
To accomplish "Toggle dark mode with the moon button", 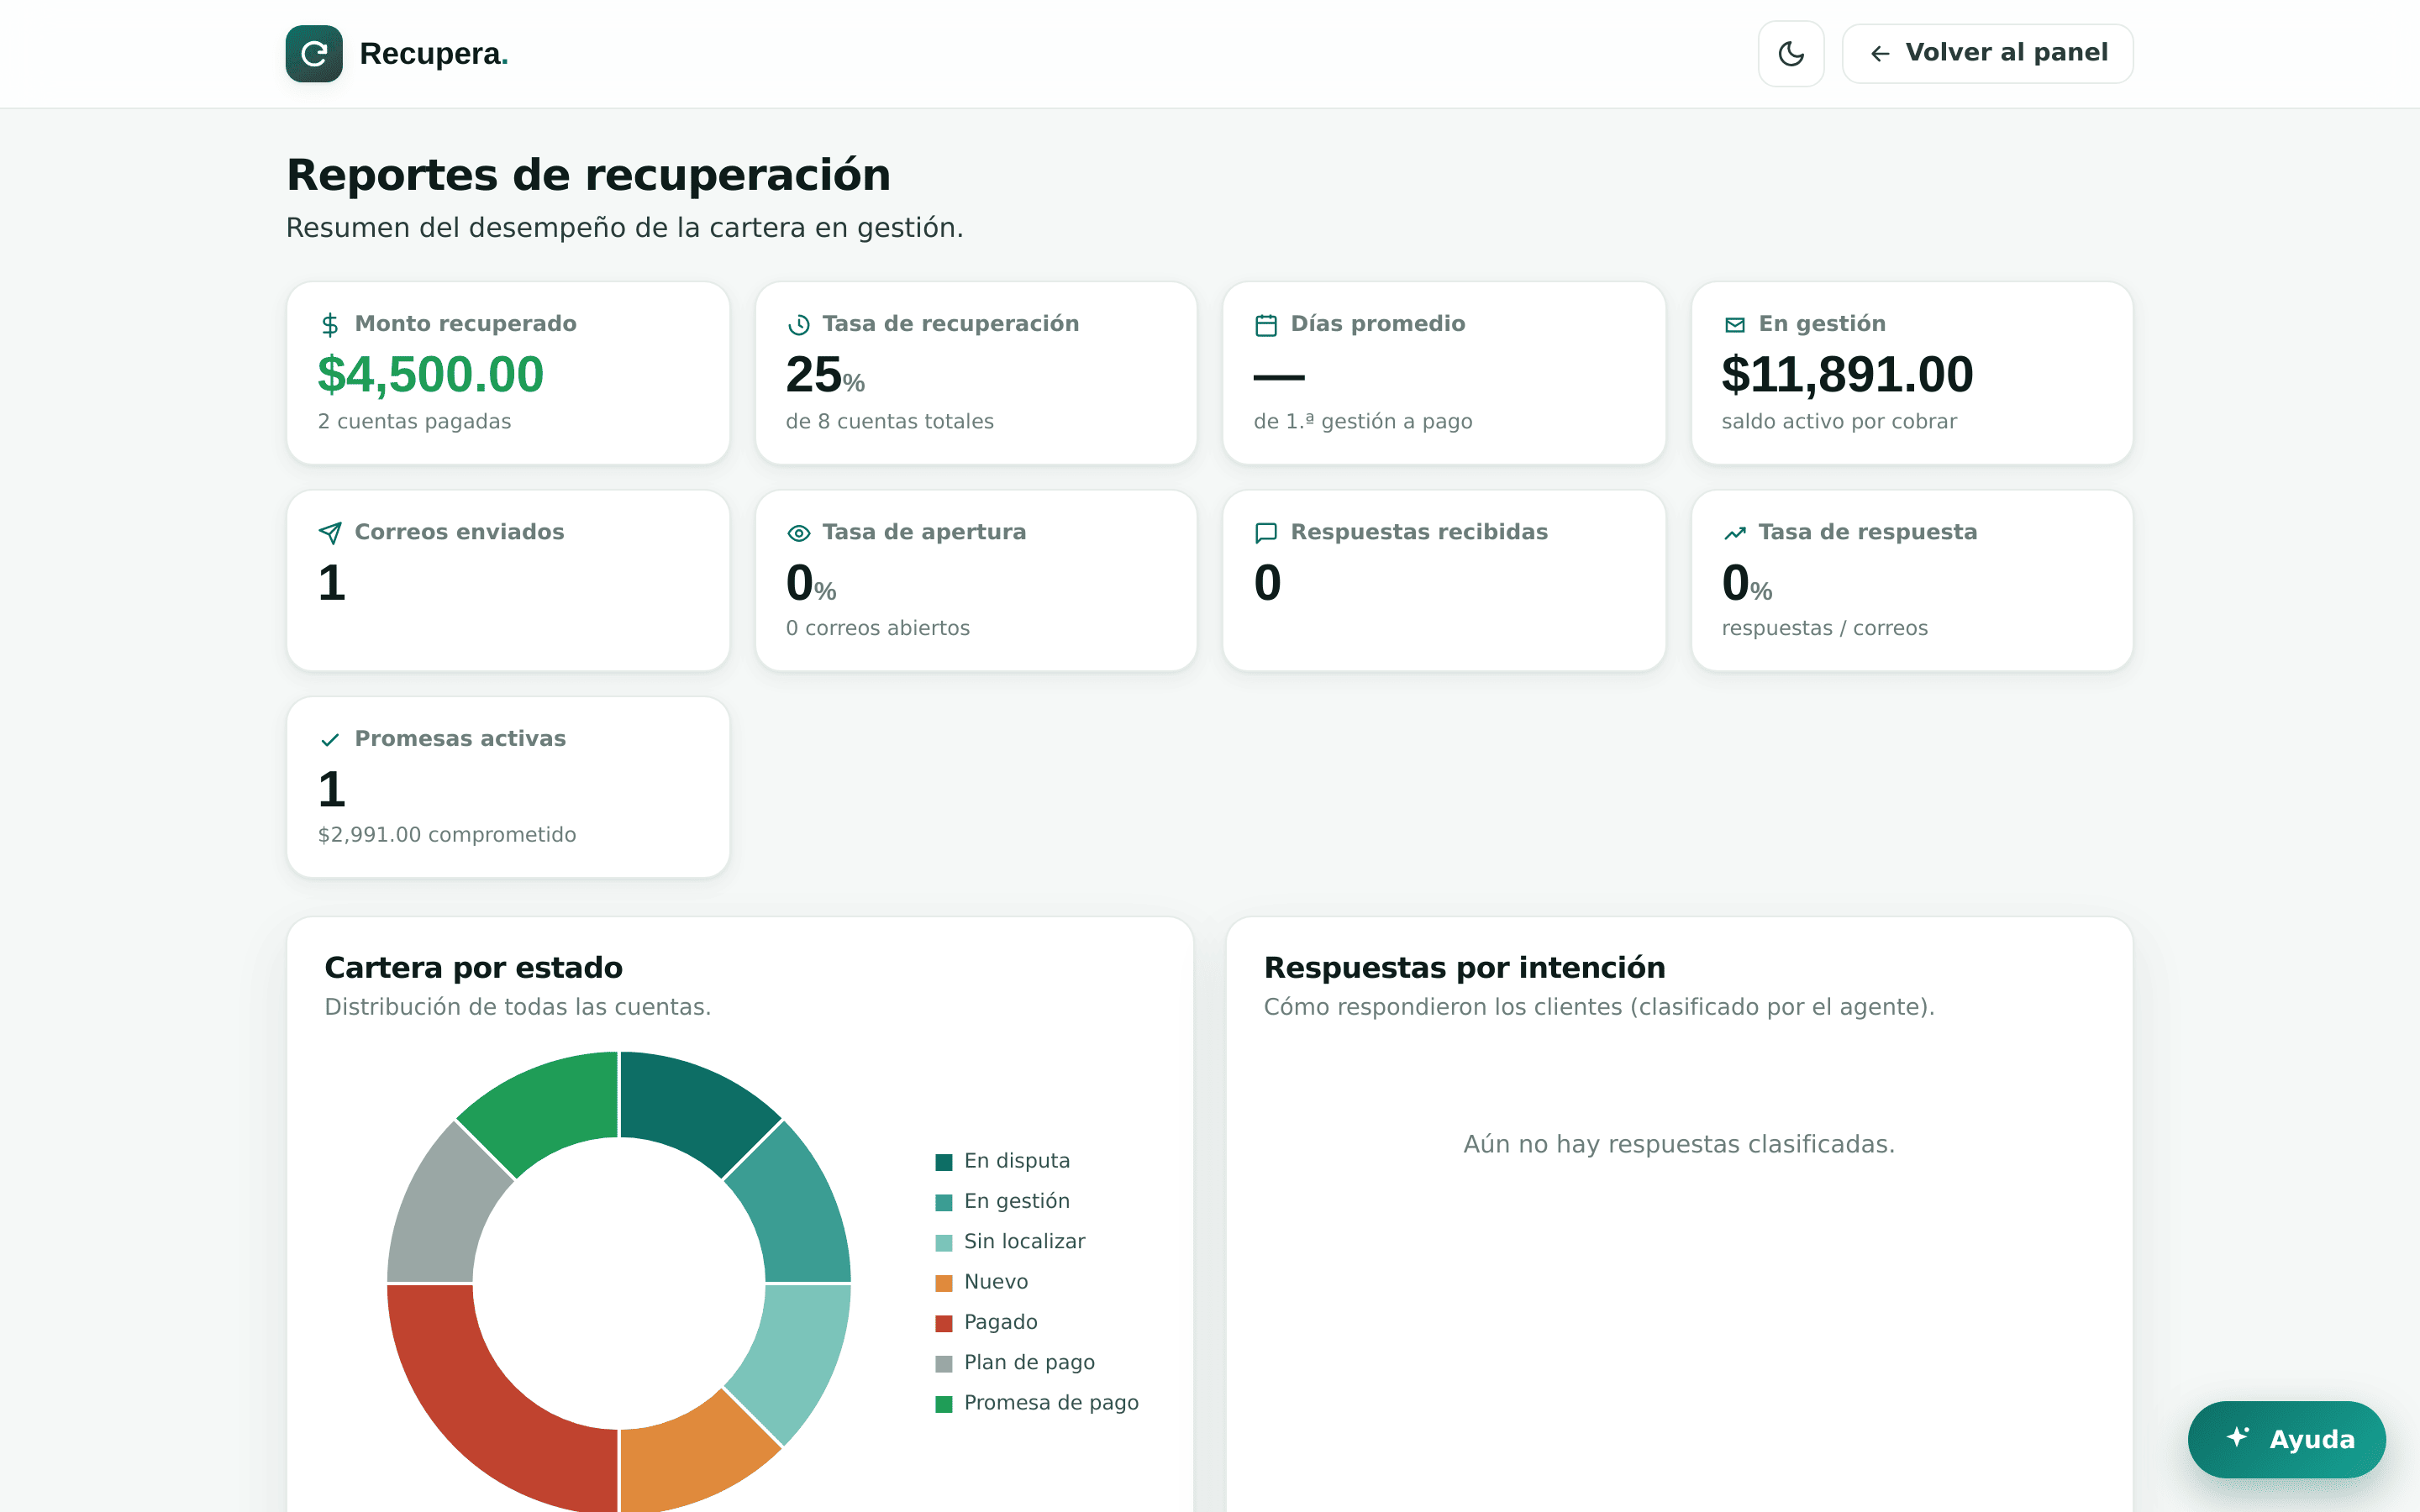I will (x=1791, y=53).
